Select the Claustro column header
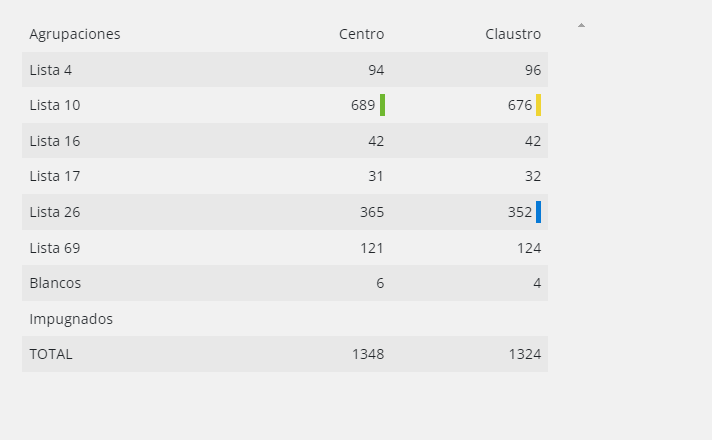This screenshot has width=712, height=440. 513,34
